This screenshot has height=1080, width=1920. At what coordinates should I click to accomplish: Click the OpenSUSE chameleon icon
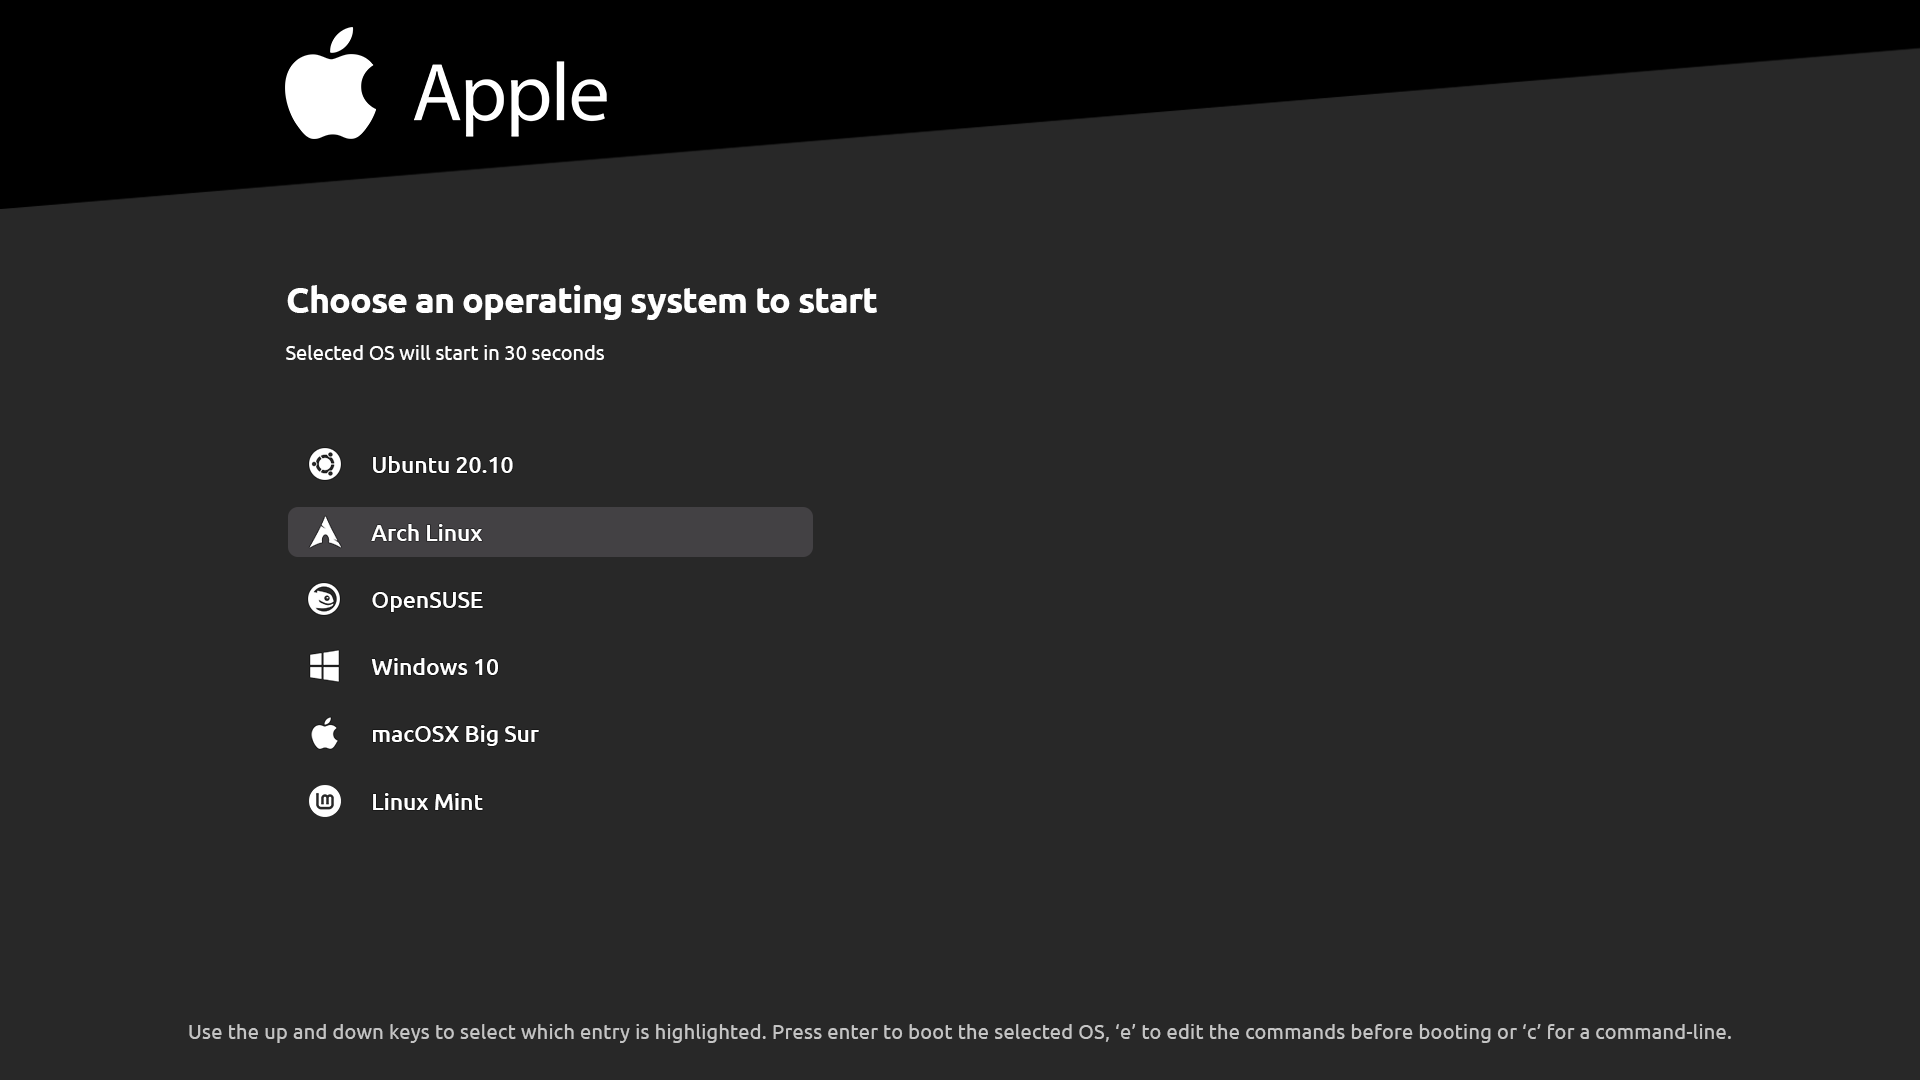tap(324, 599)
